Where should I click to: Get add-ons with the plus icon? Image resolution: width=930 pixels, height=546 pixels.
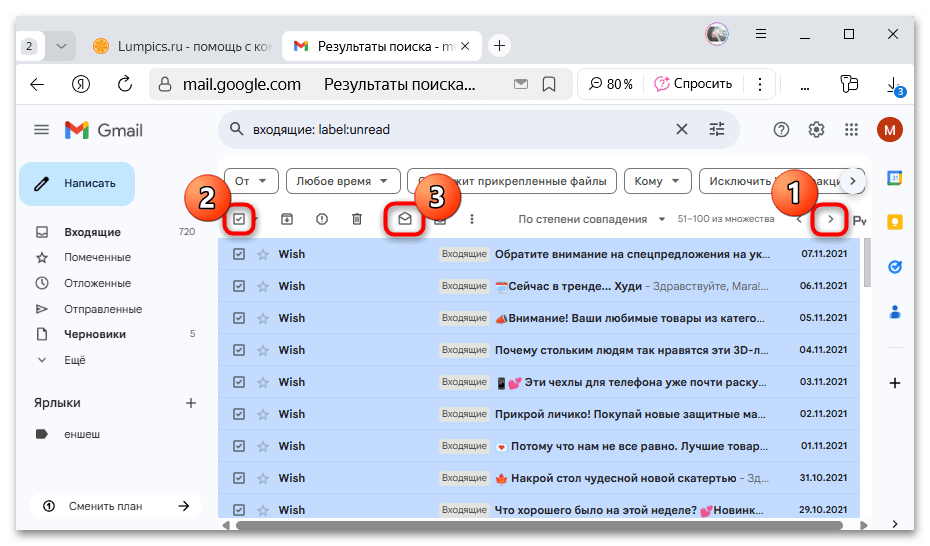click(895, 383)
